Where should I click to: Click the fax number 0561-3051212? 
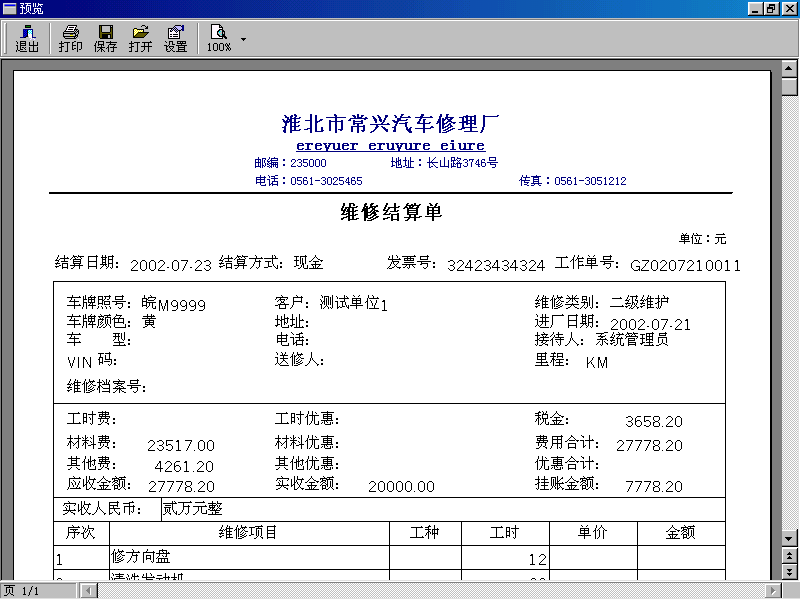click(590, 181)
